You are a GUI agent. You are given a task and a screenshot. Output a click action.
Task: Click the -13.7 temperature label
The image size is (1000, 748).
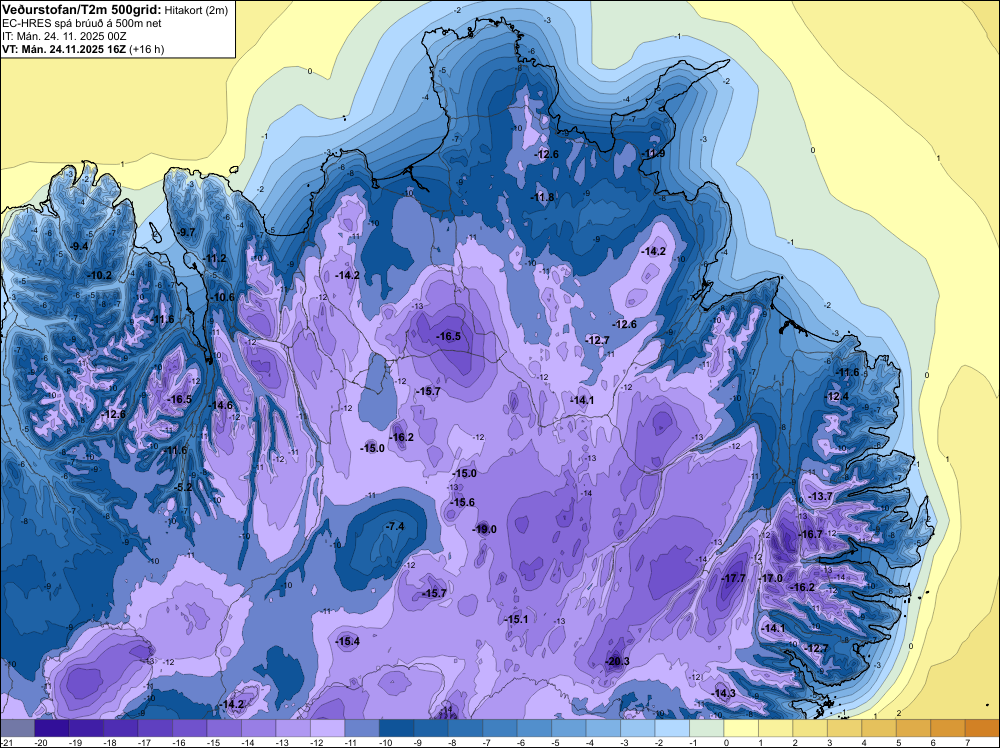pyautogui.click(x=820, y=496)
